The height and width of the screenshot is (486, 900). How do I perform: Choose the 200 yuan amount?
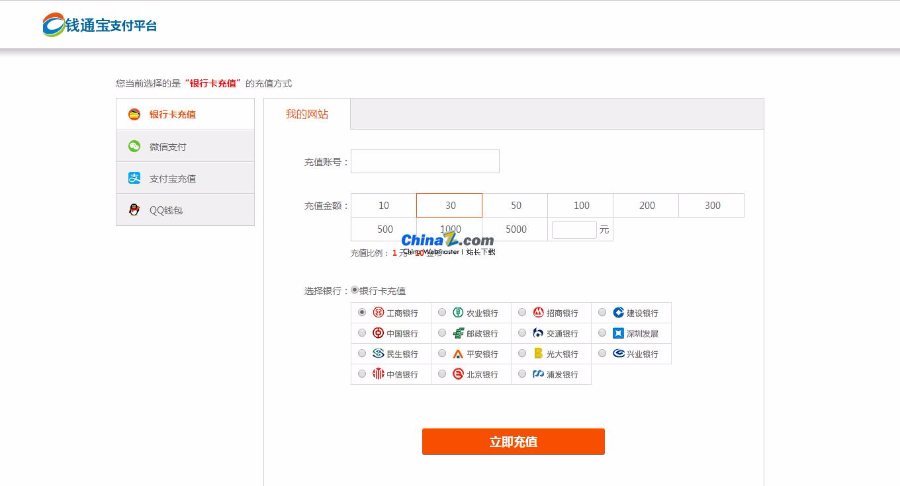[646, 205]
